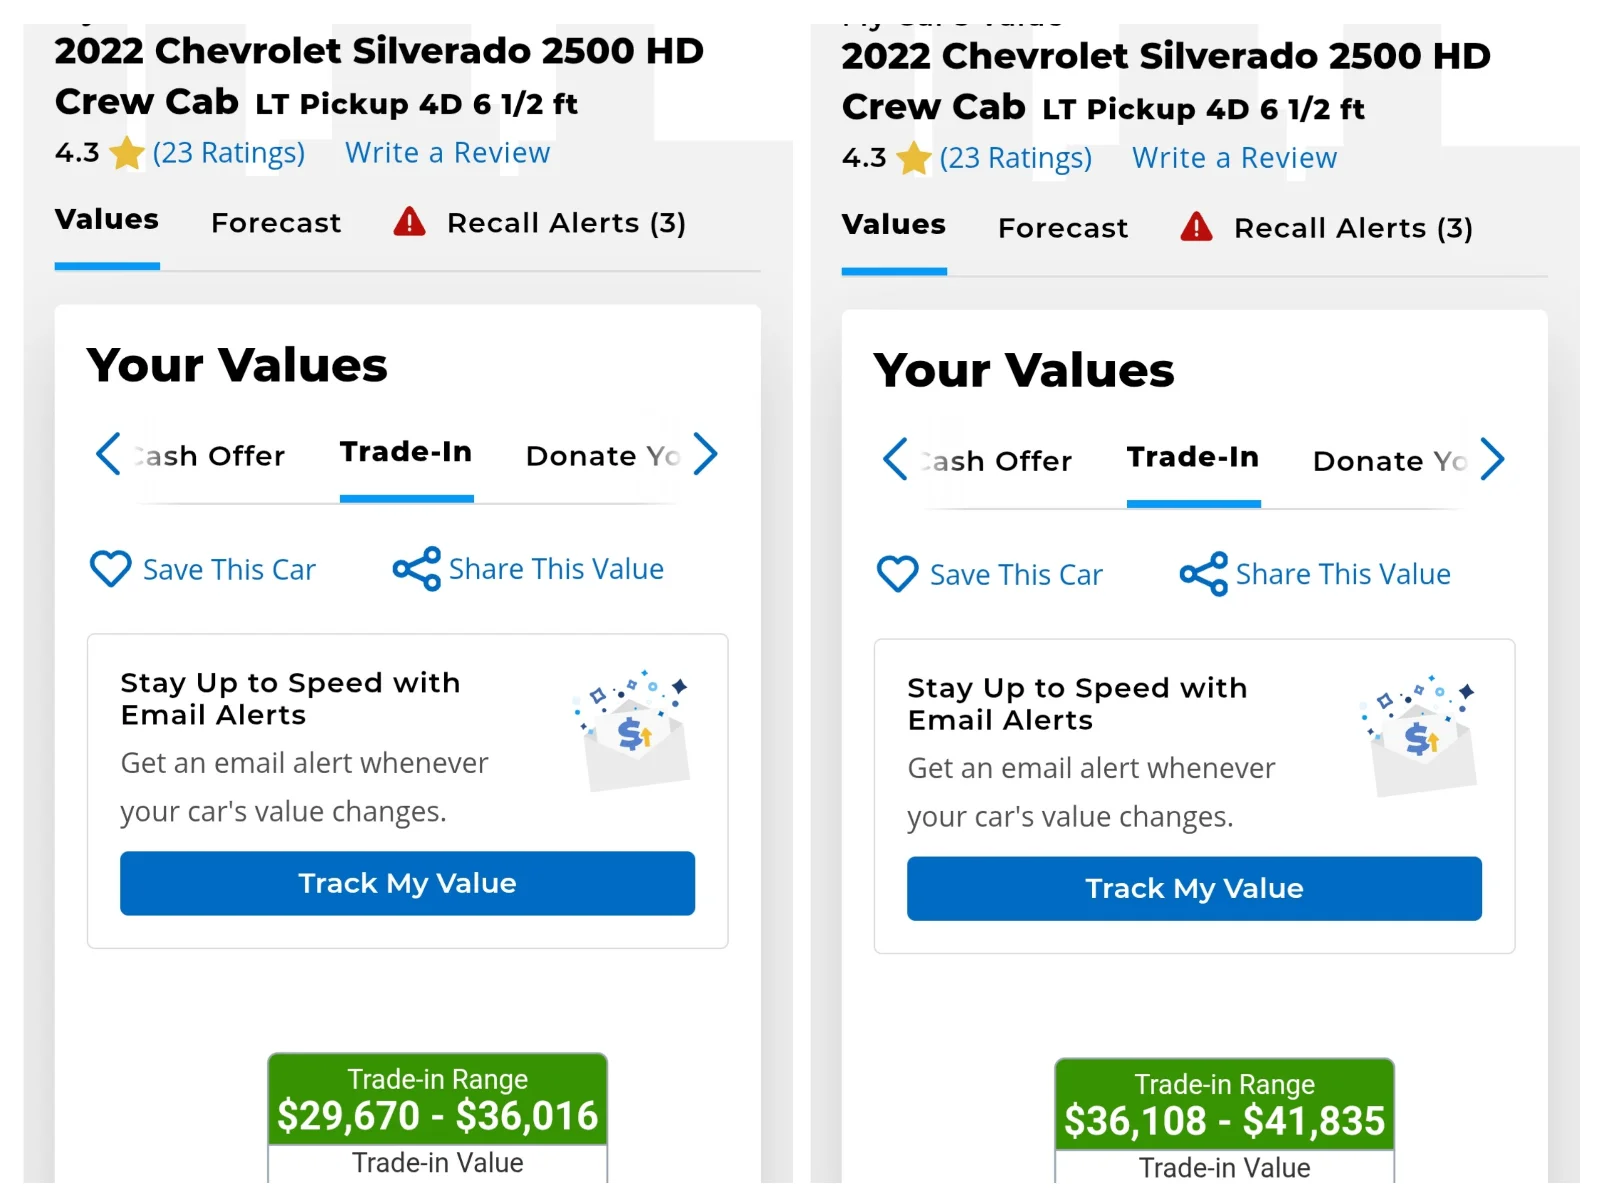
Task: Select Donate tab in the left panel
Action: click(x=602, y=456)
